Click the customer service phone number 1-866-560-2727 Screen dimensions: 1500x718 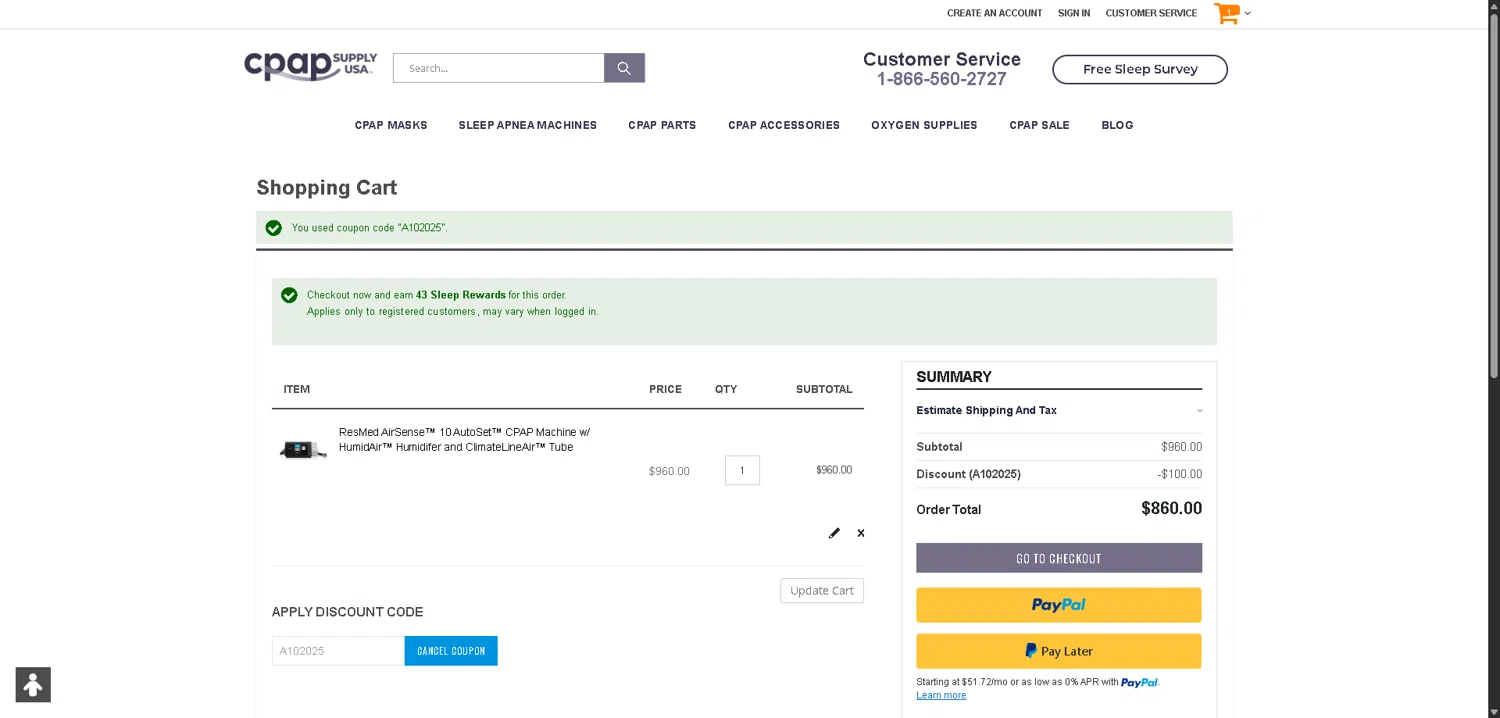942,79
